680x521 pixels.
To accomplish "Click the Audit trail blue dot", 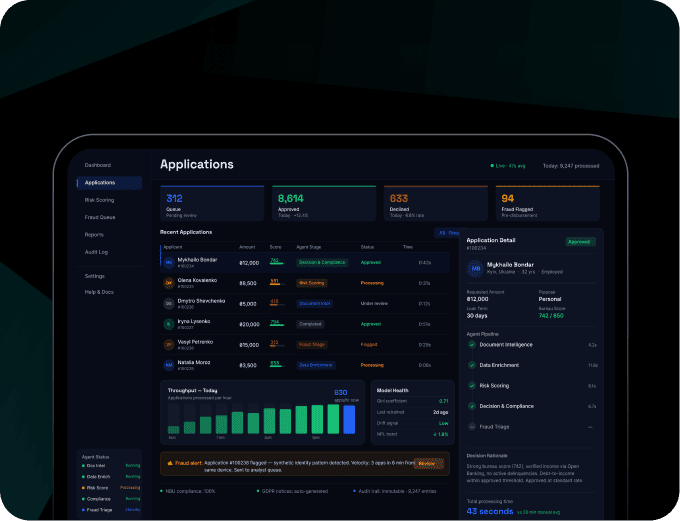I will (354, 491).
